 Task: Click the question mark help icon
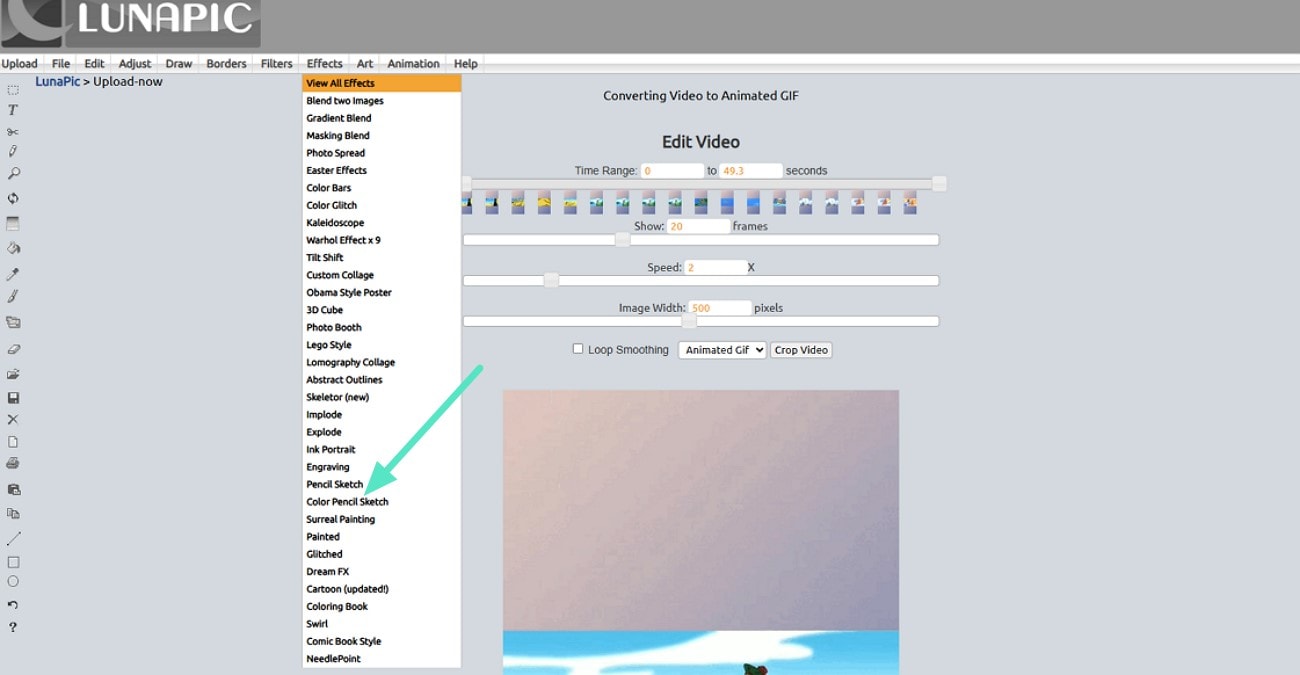pyautogui.click(x=13, y=627)
